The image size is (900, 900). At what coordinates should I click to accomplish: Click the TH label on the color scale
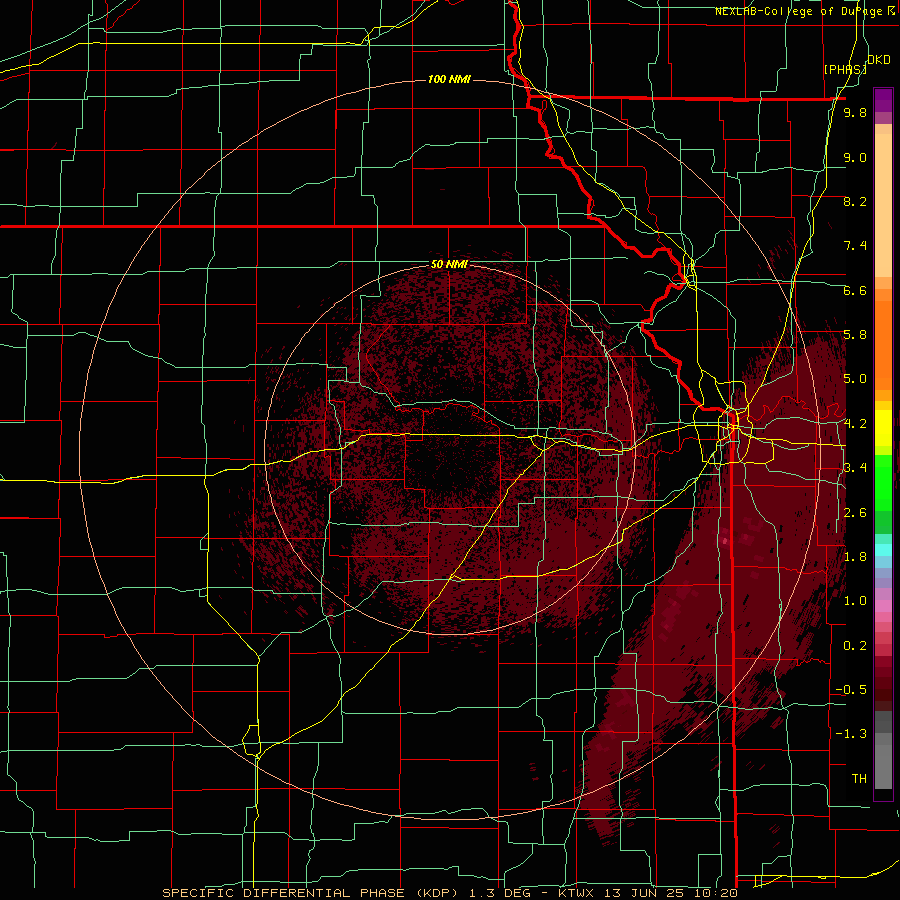pos(859,779)
